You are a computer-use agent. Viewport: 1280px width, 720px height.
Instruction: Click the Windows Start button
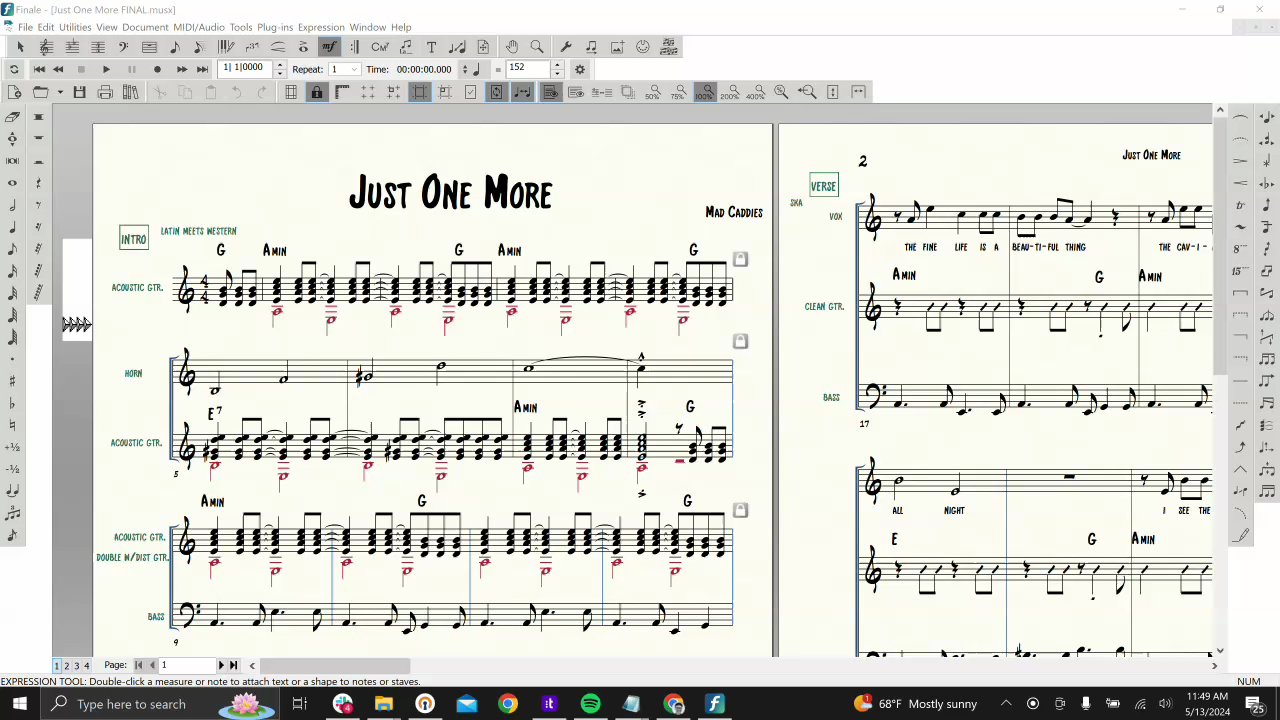point(19,704)
